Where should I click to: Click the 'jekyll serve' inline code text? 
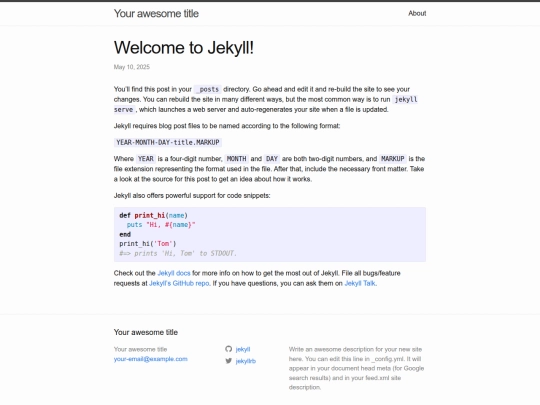click(406, 100)
